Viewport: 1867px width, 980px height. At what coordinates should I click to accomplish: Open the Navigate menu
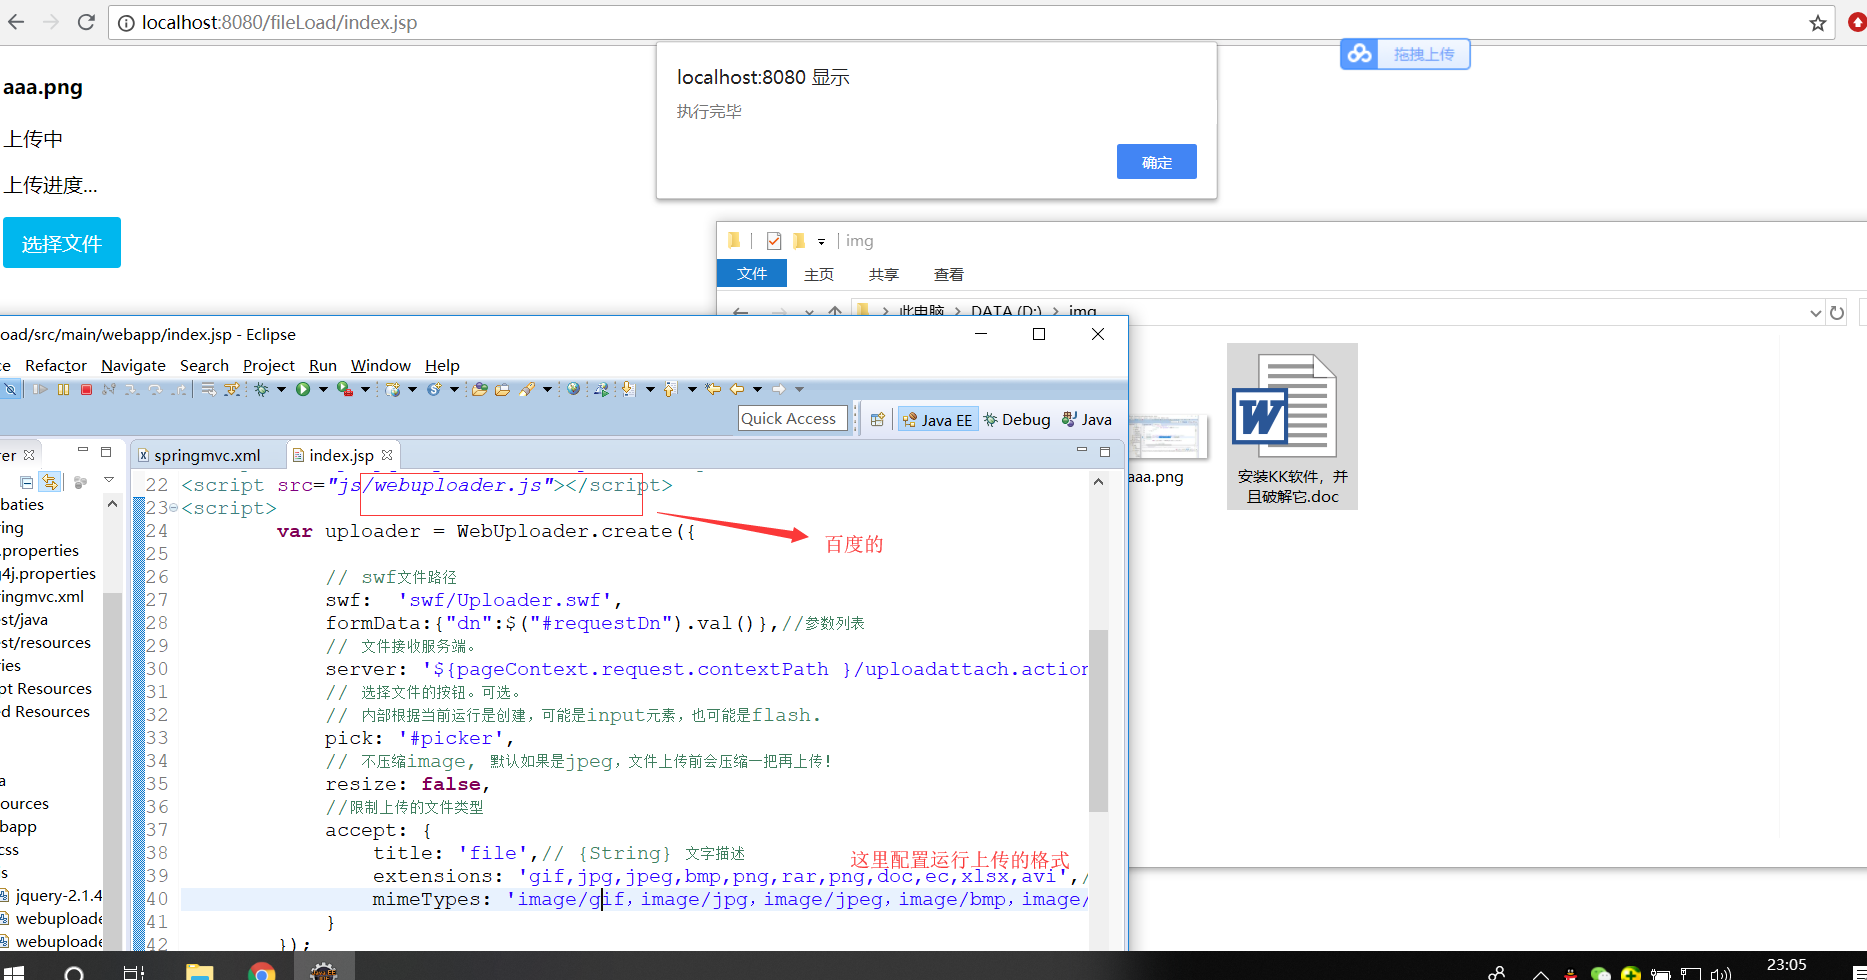[133, 366]
